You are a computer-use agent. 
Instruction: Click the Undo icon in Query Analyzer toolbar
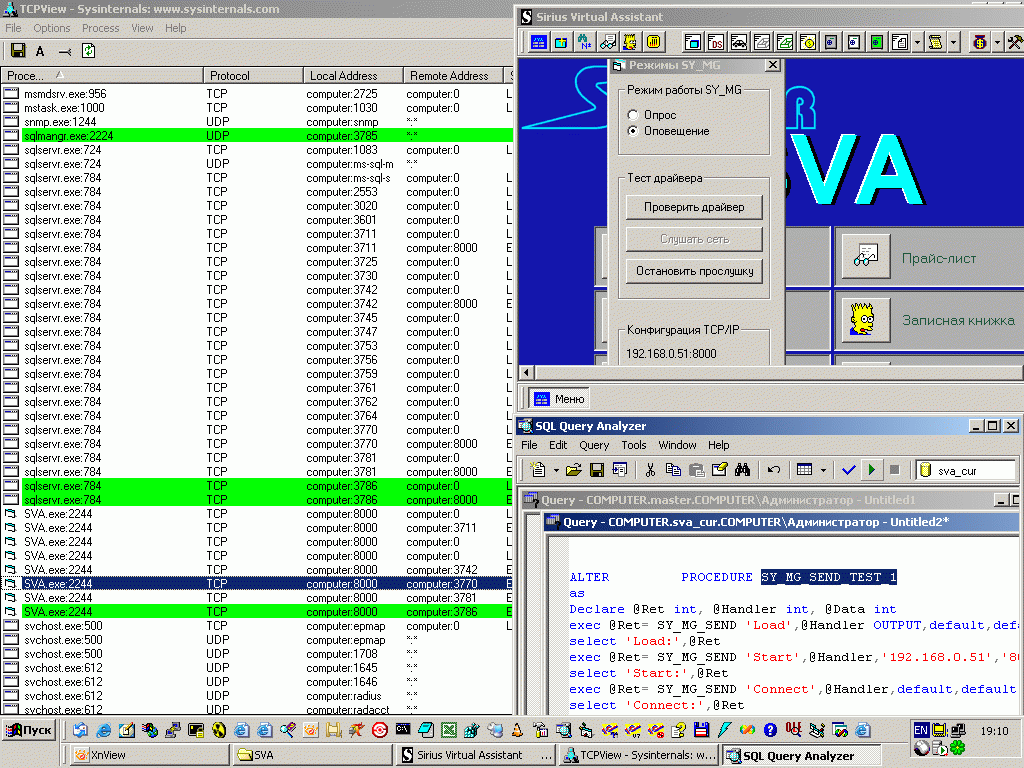(x=774, y=470)
